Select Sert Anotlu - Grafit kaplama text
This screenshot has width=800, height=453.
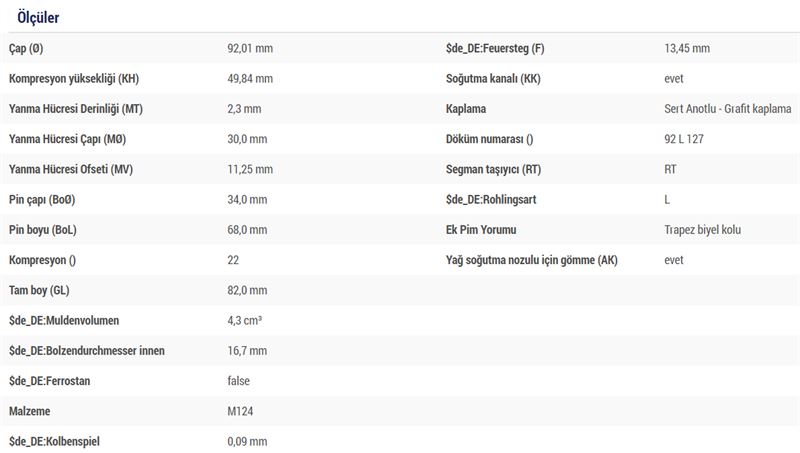point(728,109)
